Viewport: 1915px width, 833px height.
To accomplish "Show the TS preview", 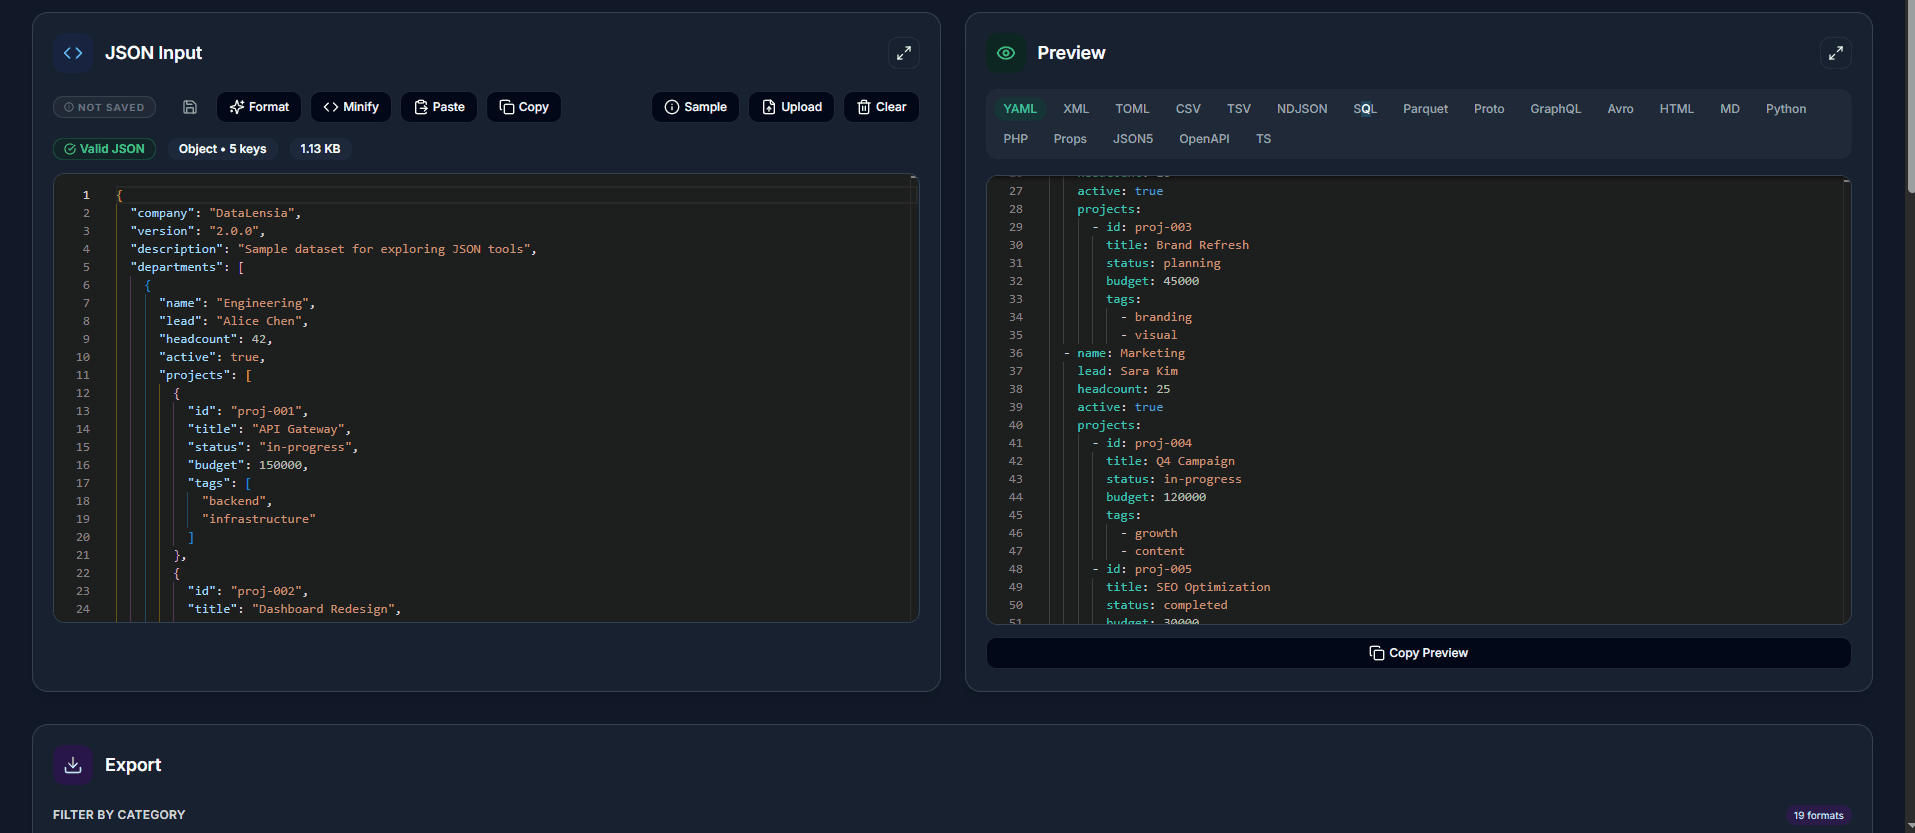I will pyautogui.click(x=1264, y=139).
